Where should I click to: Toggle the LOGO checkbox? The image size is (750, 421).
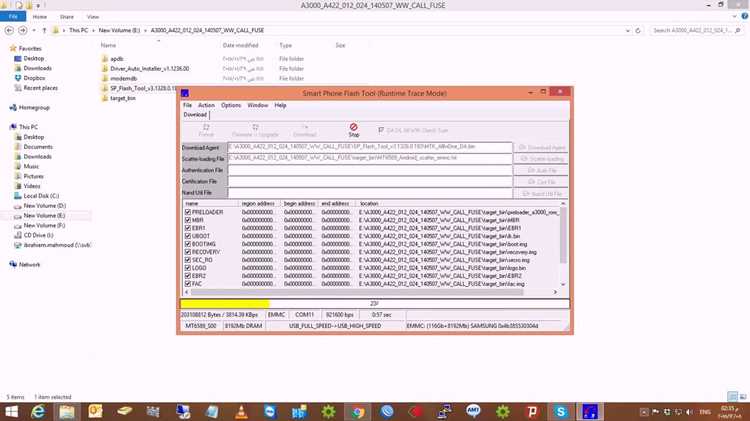pos(188,268)
